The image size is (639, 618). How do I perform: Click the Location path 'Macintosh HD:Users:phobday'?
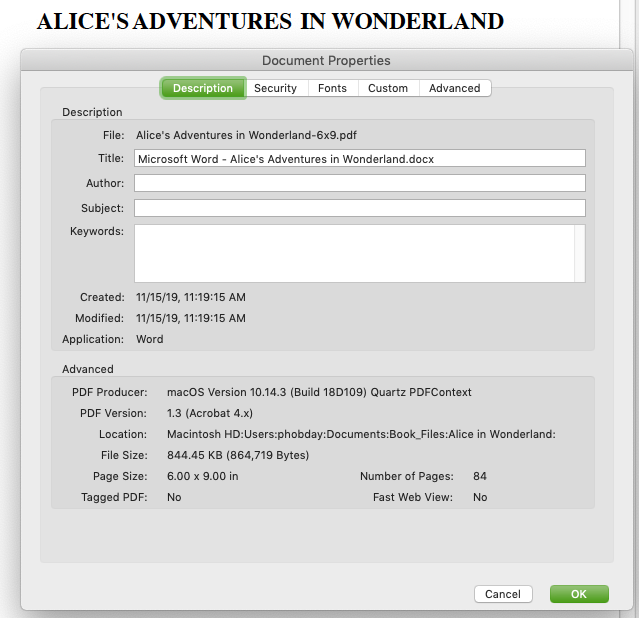[246, 434]
